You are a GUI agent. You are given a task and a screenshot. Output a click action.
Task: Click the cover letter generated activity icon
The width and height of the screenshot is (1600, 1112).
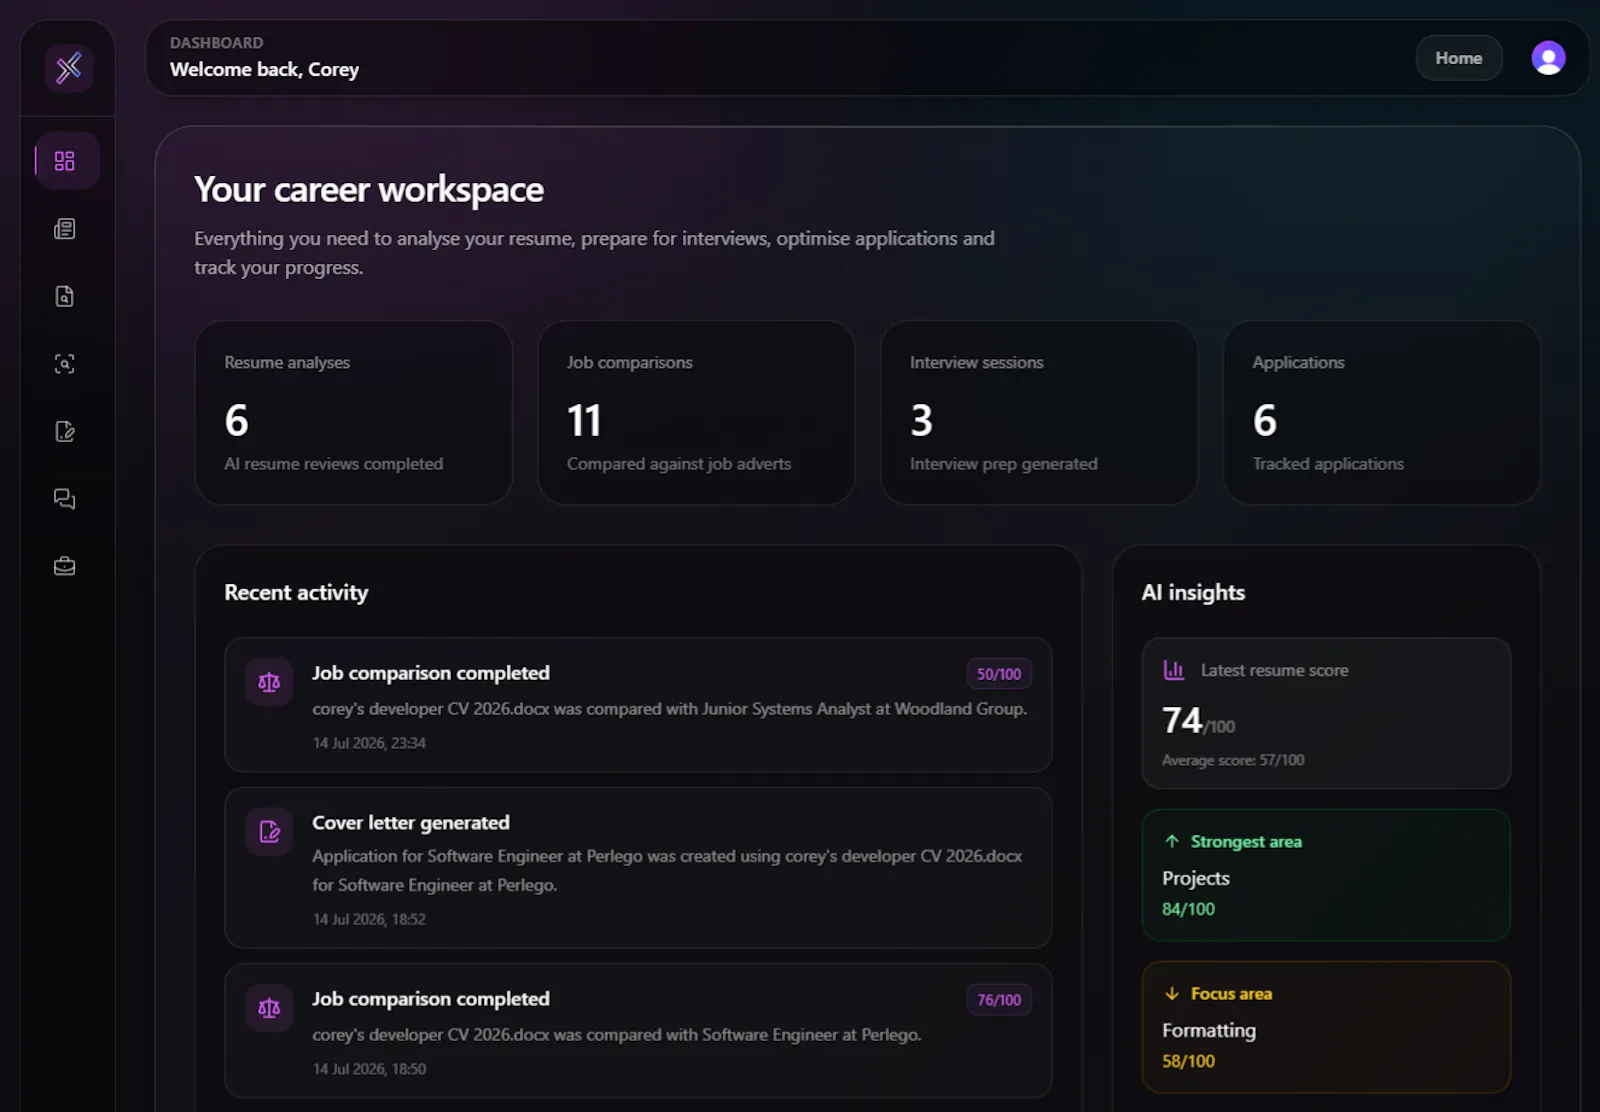click(x=269, y=832)
